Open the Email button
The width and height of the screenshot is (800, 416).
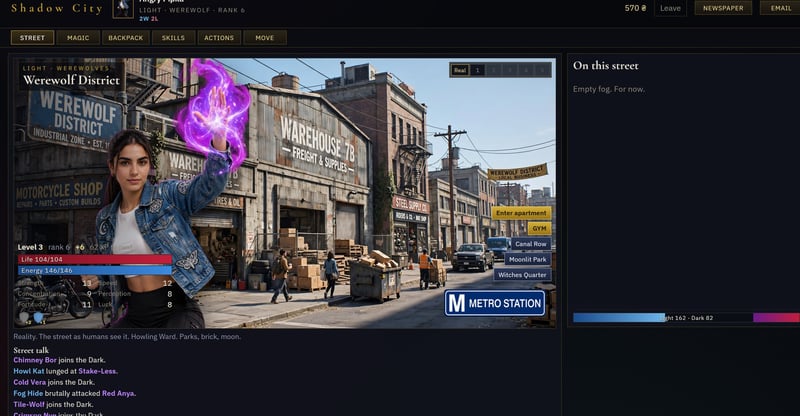(x=781, y=8)
